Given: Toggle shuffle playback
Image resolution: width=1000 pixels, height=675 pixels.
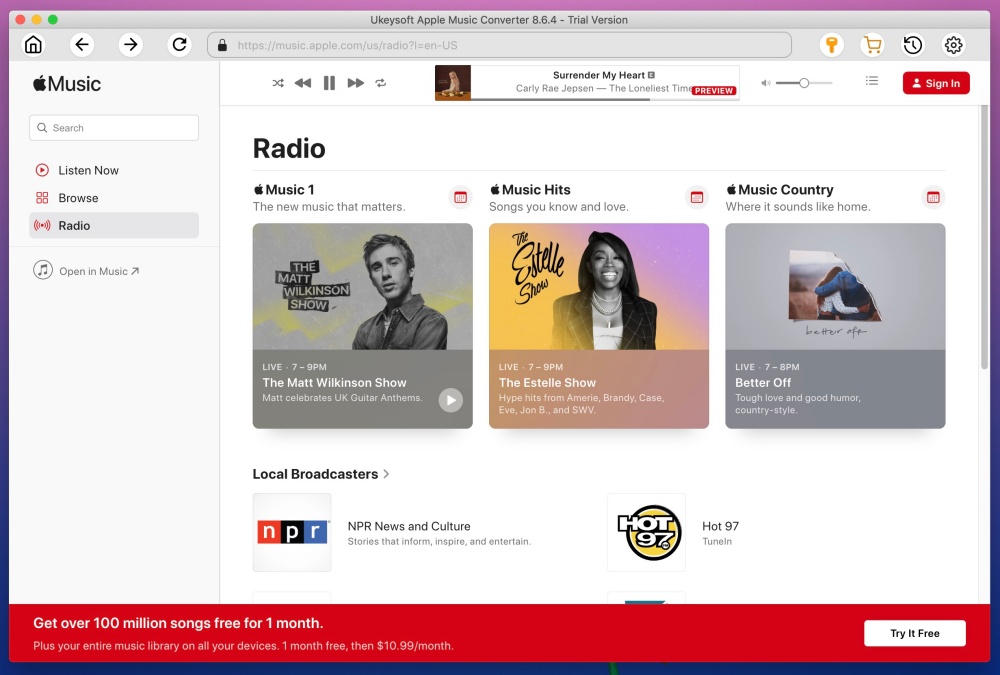Looking at the screenshot, I should tap(278, 83).
